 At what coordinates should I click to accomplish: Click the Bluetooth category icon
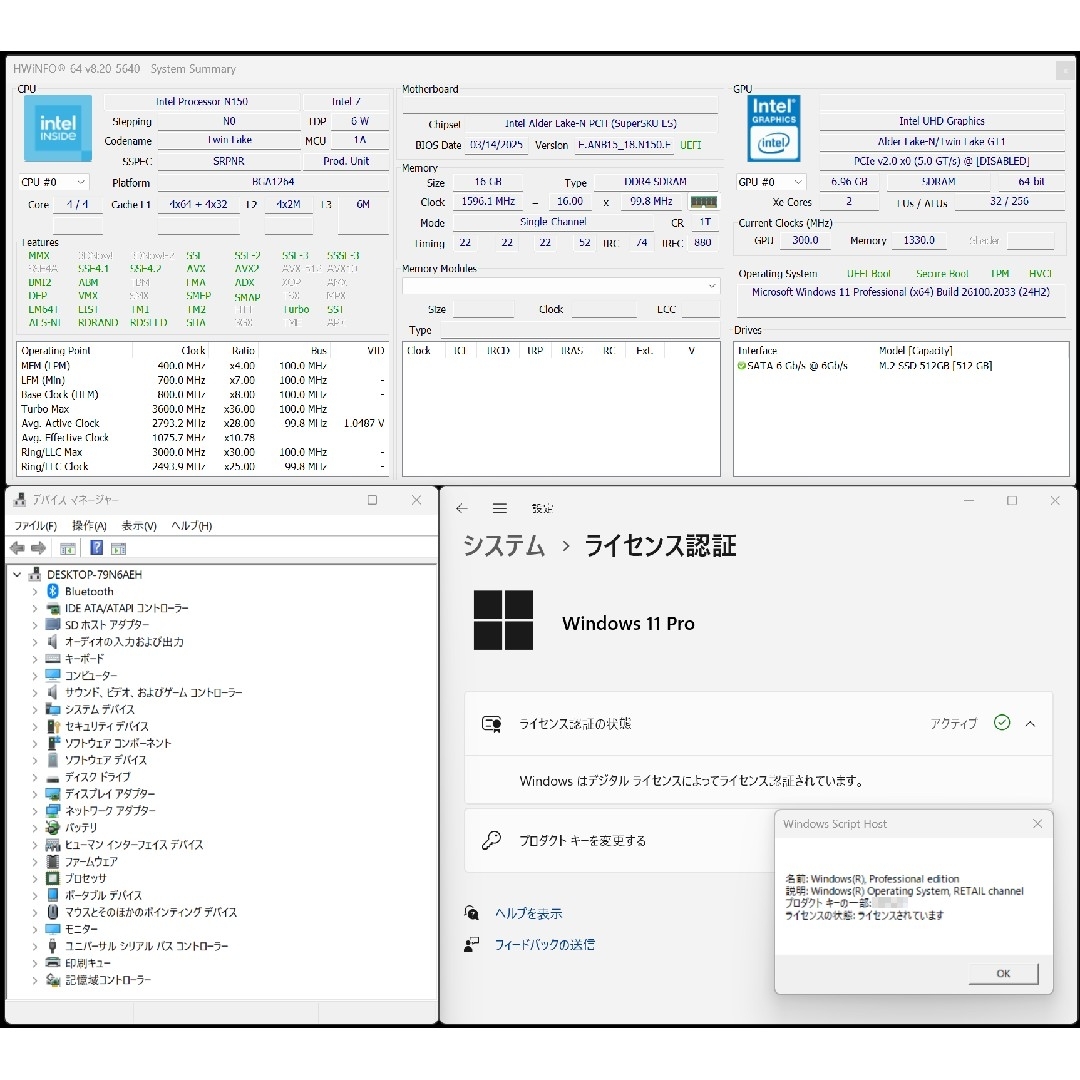(53, 591)
